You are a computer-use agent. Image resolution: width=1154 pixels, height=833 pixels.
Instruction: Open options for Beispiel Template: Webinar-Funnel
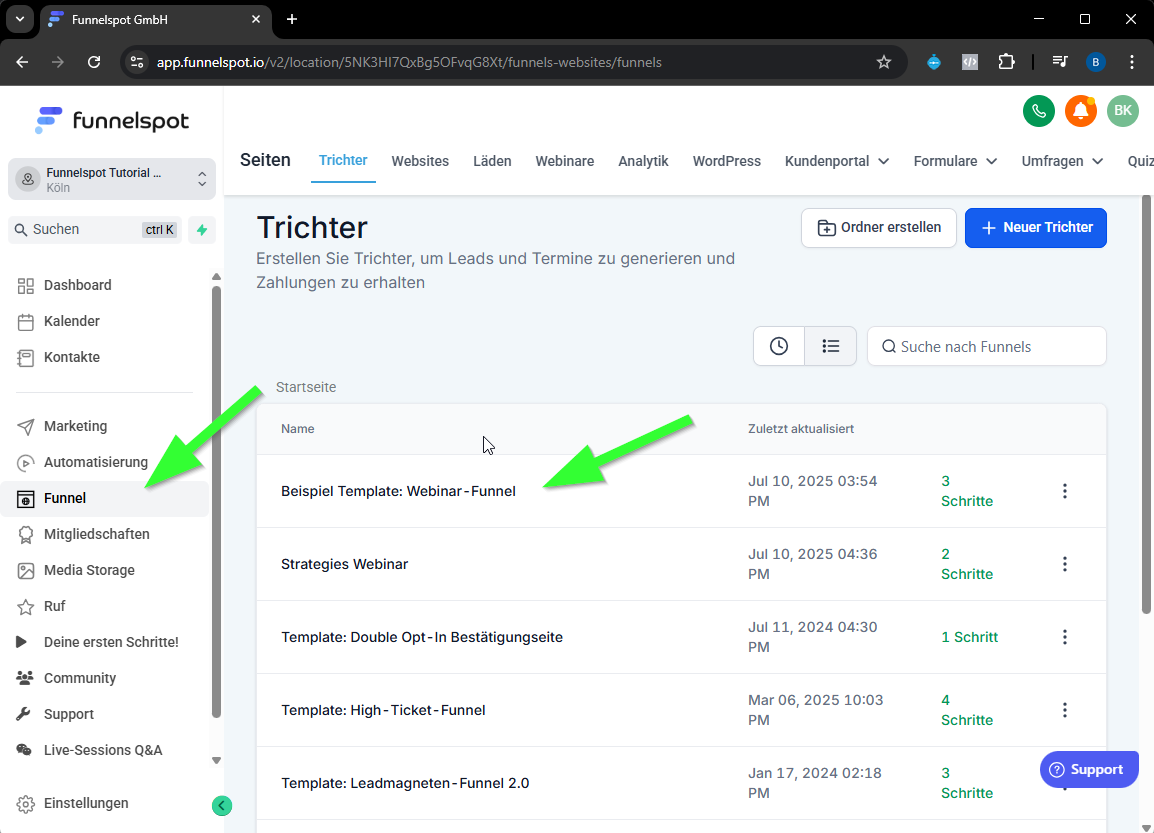coord(1064,492)
